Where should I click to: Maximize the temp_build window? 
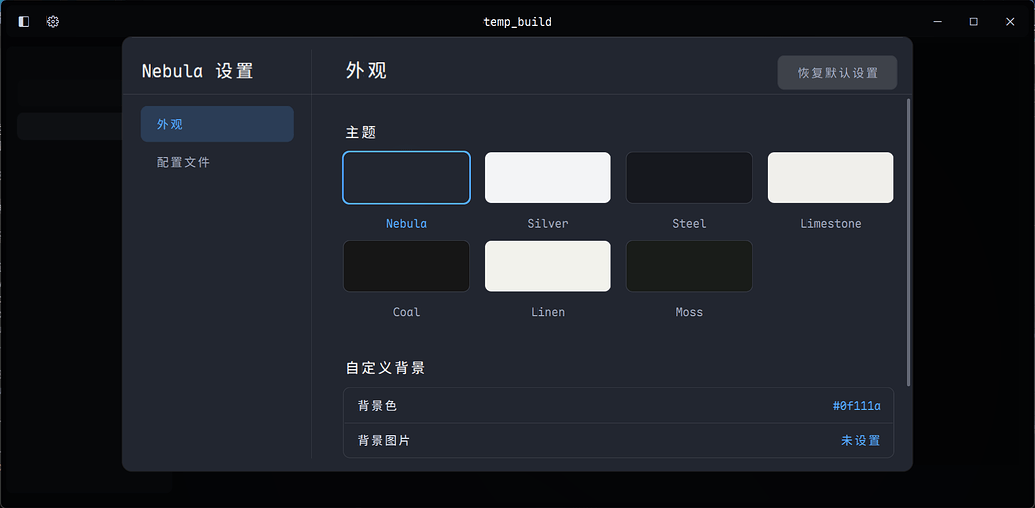(974, 22)
